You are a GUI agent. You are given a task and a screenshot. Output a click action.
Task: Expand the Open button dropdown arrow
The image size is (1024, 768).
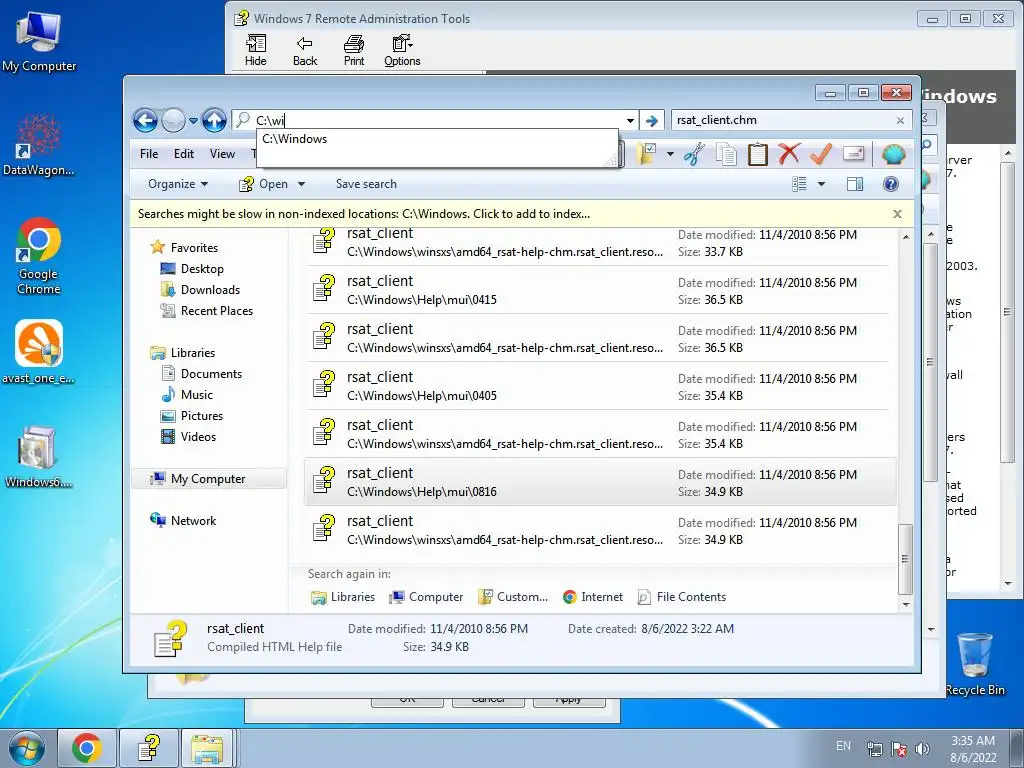click(x=301, y=184)
